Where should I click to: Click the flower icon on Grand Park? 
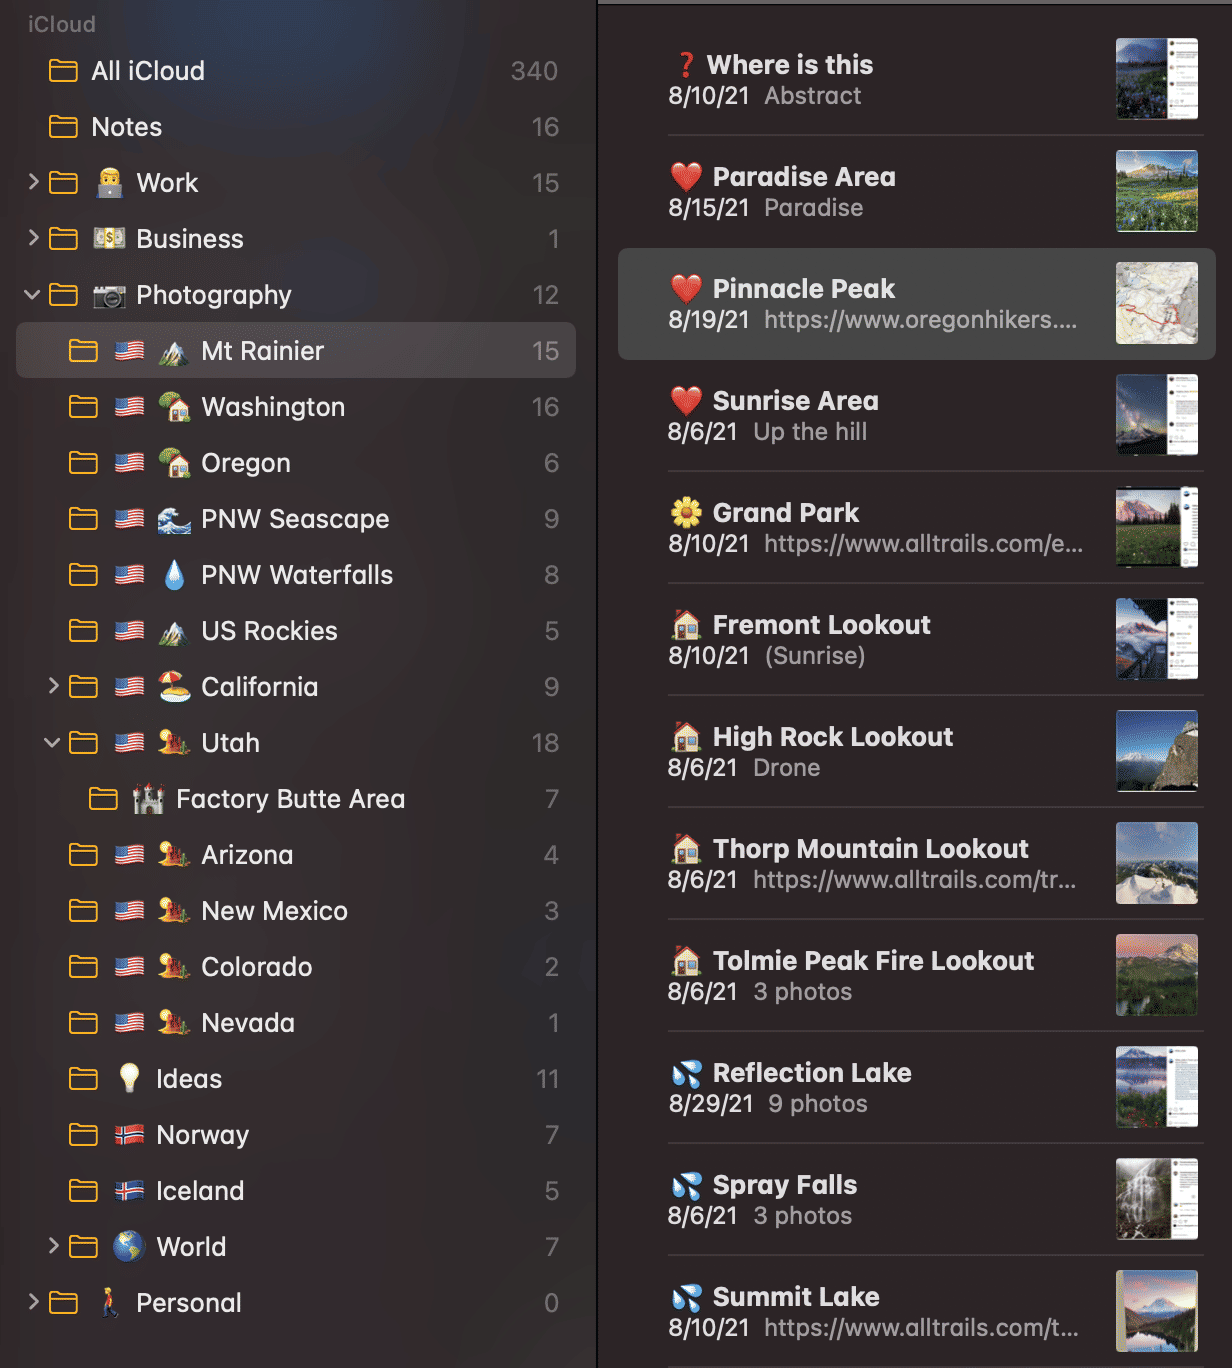(686, 513)
